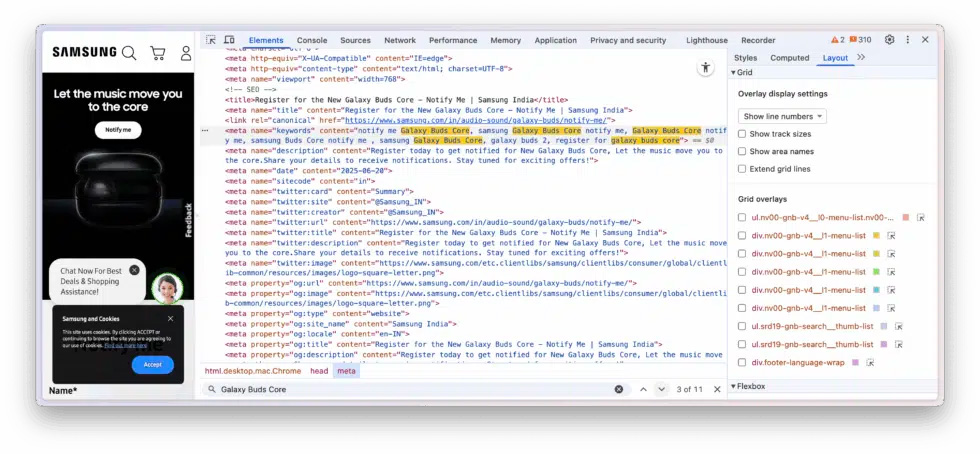Show more sidebar tabs chevron
Viewport: 980px width, 454px height.
[x=861, y=57]
